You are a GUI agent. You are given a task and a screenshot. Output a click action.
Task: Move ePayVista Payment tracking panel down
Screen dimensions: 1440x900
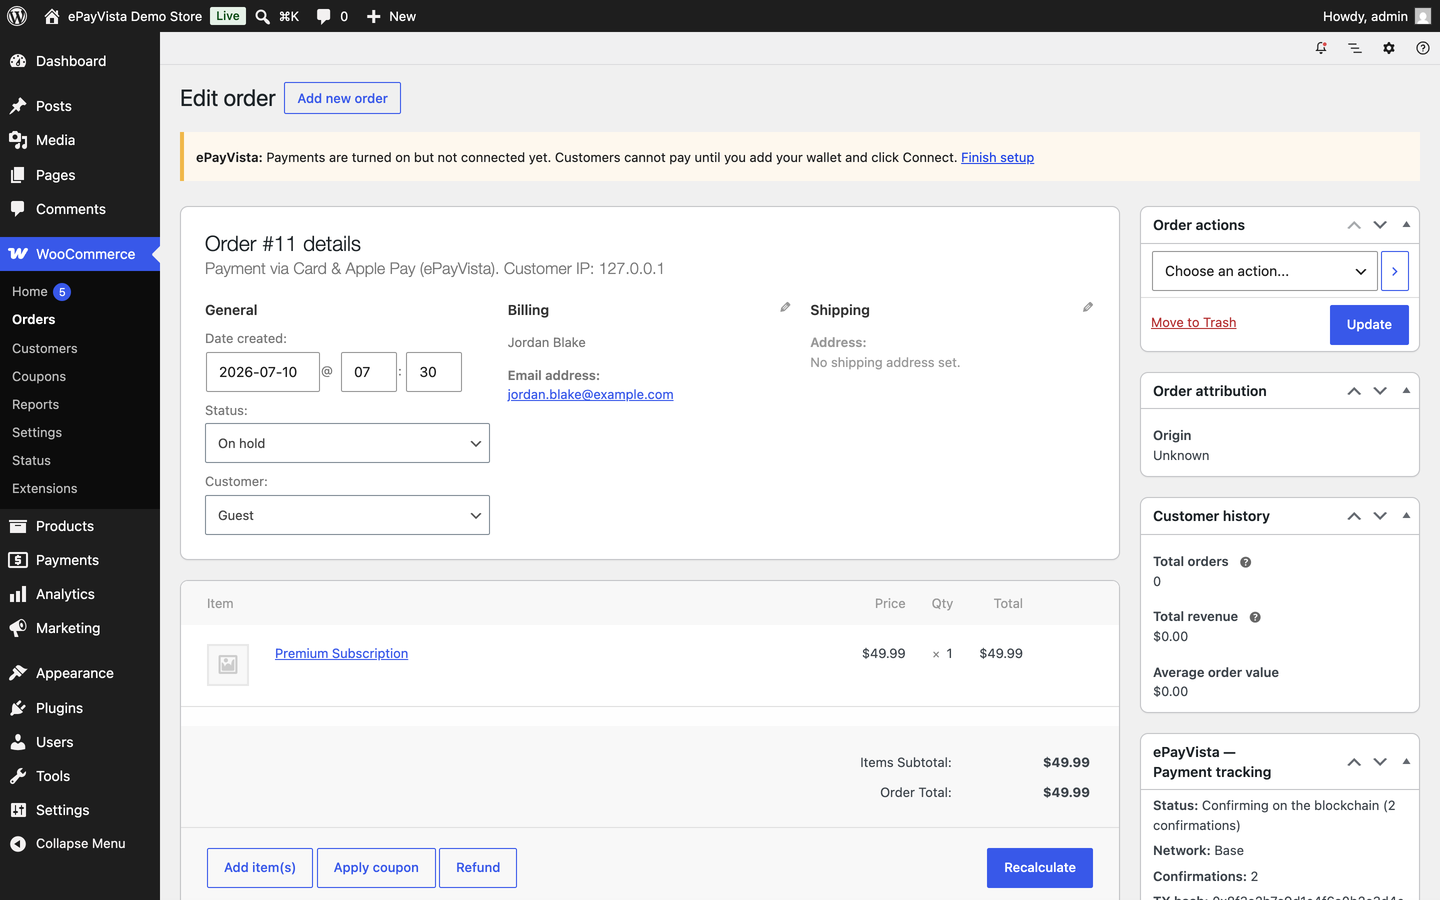[1380, 762]
